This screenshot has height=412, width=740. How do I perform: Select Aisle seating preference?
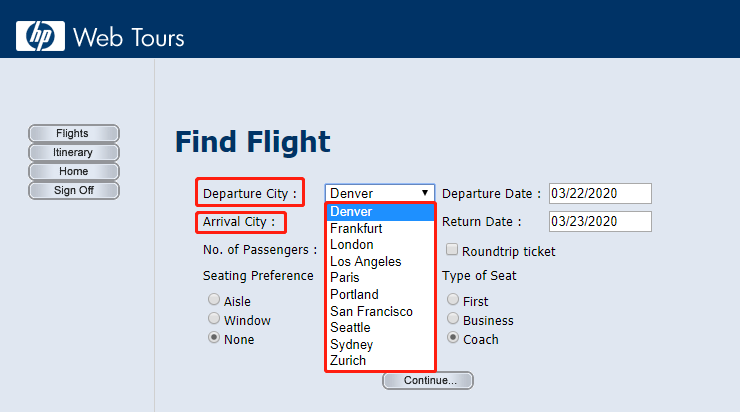click(214, 300)
